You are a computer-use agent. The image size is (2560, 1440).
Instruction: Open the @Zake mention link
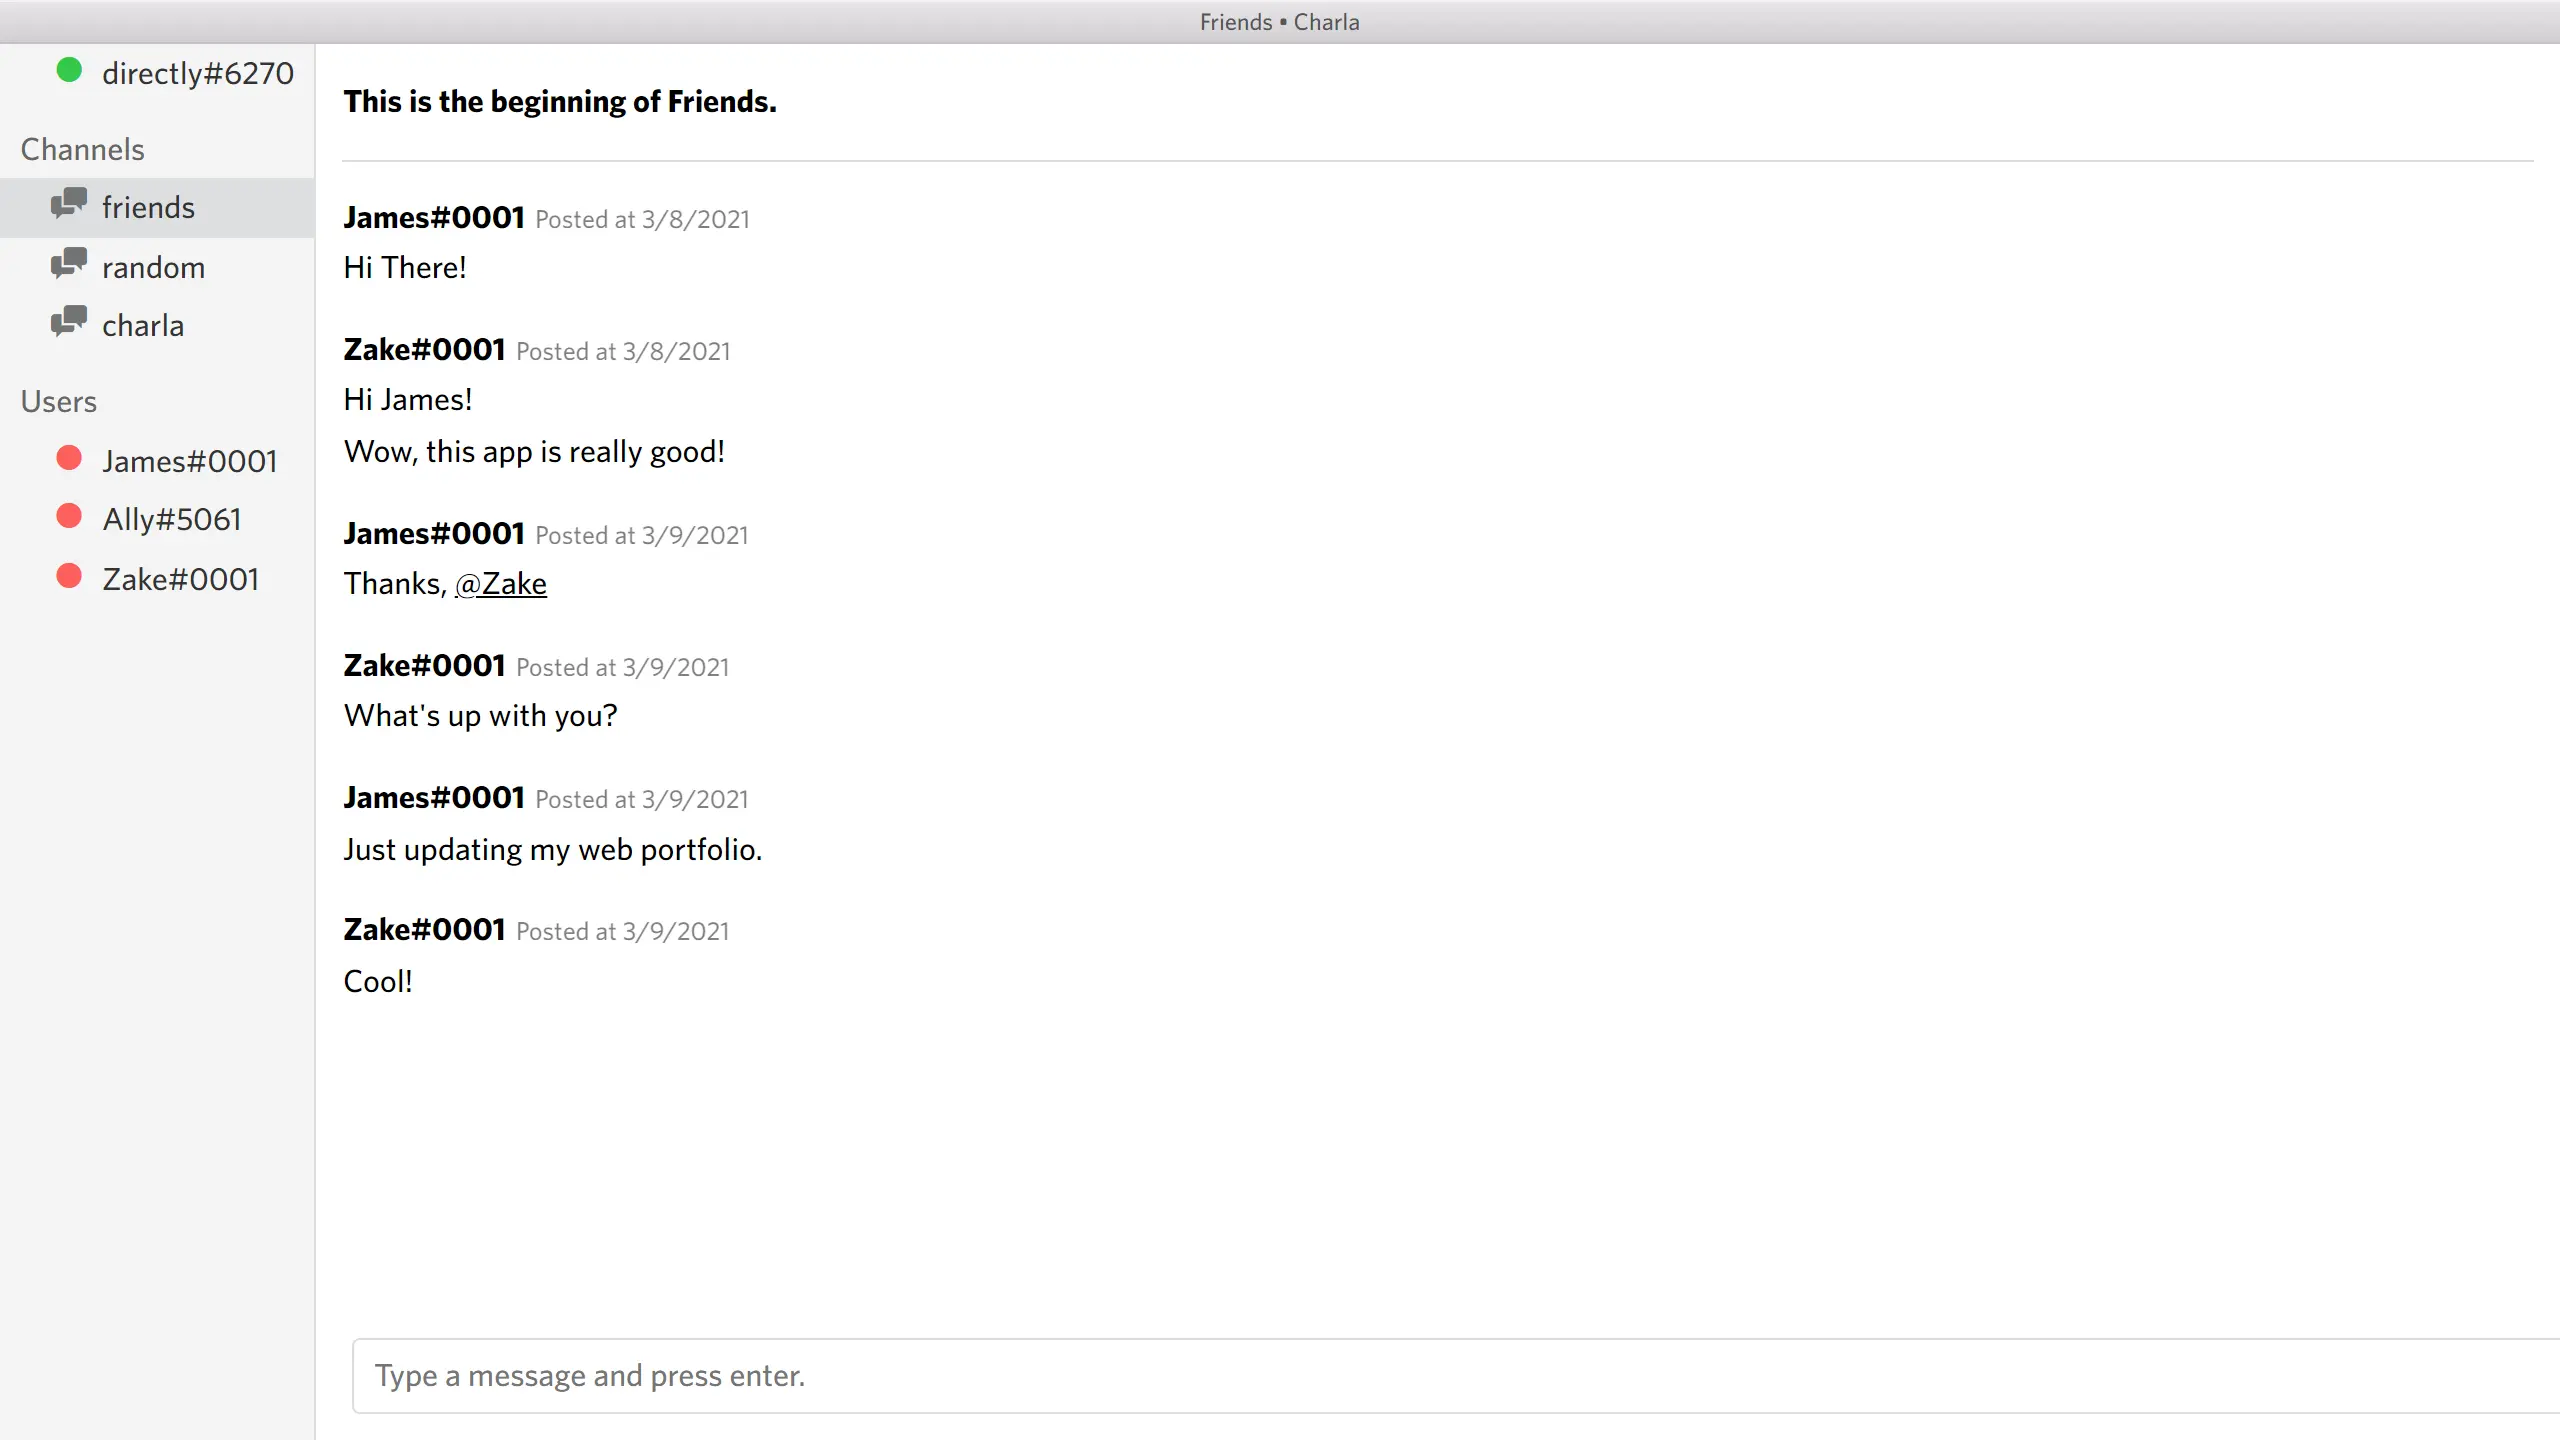coord(501,583)
